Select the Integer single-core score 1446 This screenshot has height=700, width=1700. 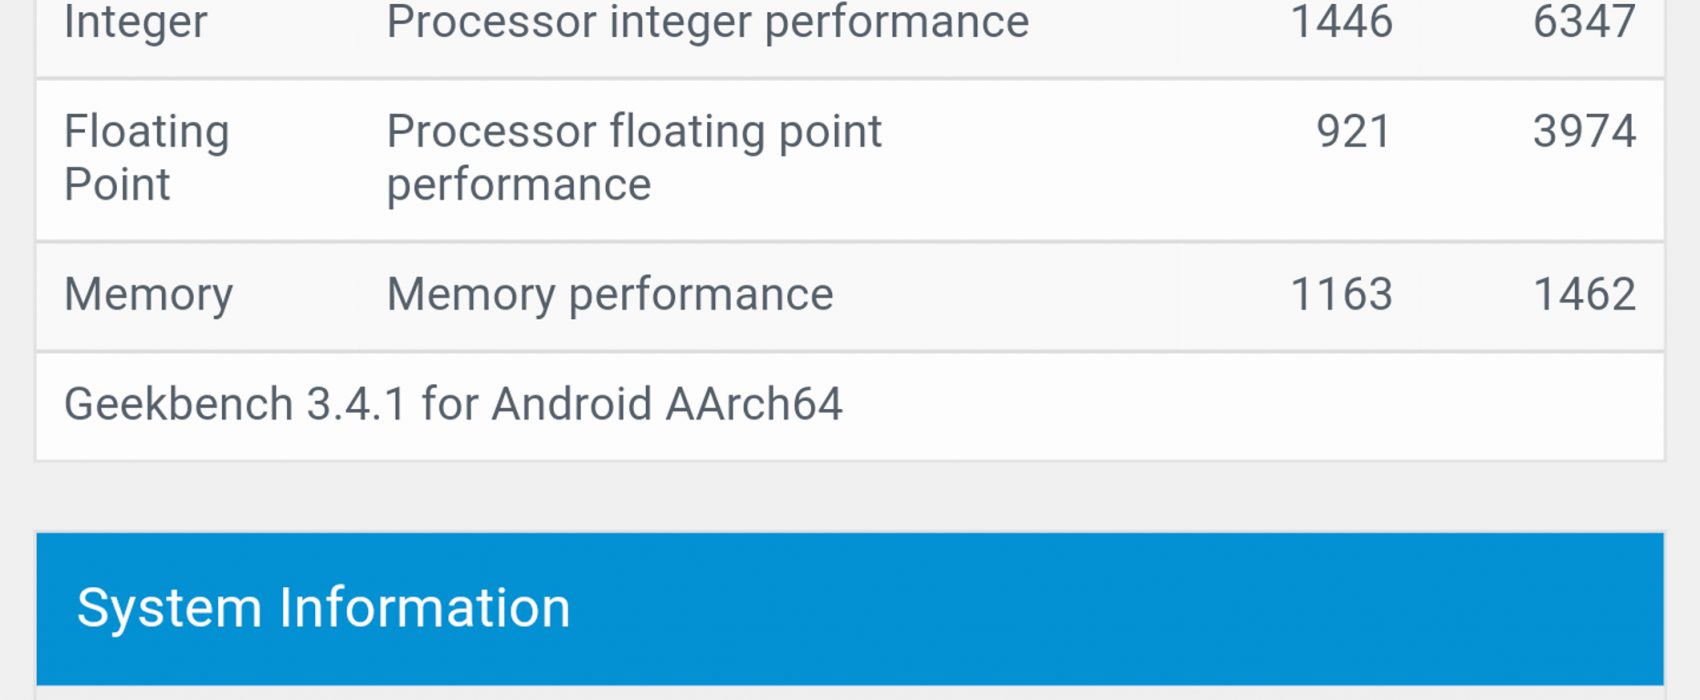click(1341, 21)
